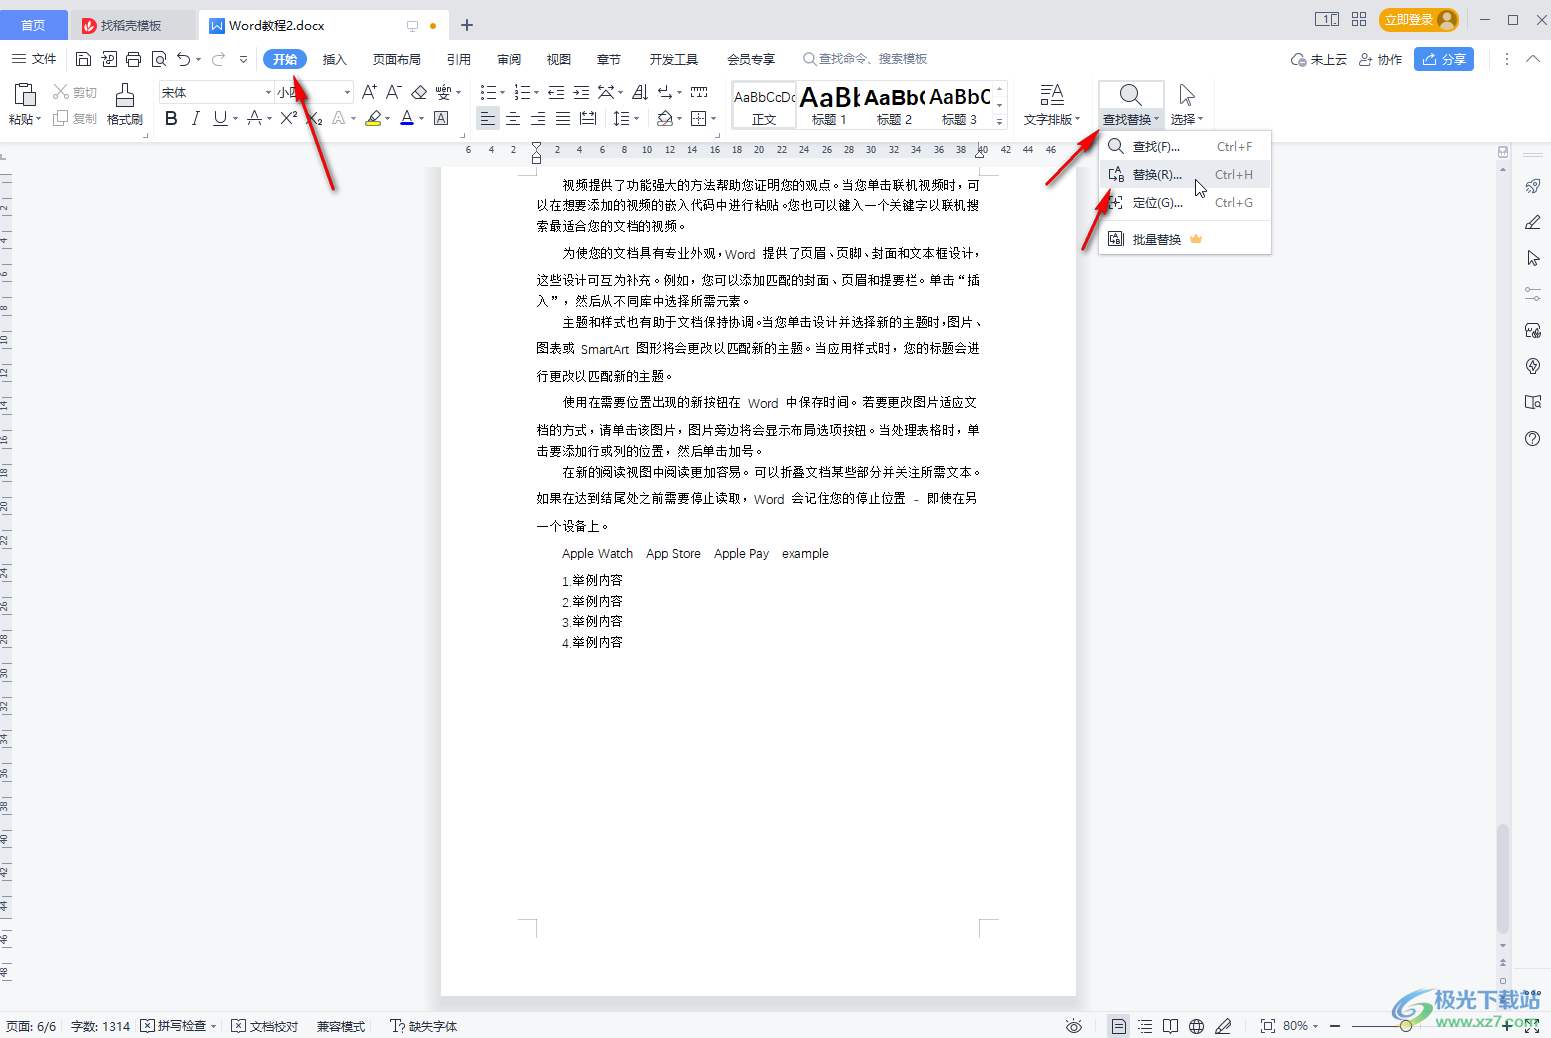Choose 定位(G)... from the dropdown menu

[x=1185, y=202]
